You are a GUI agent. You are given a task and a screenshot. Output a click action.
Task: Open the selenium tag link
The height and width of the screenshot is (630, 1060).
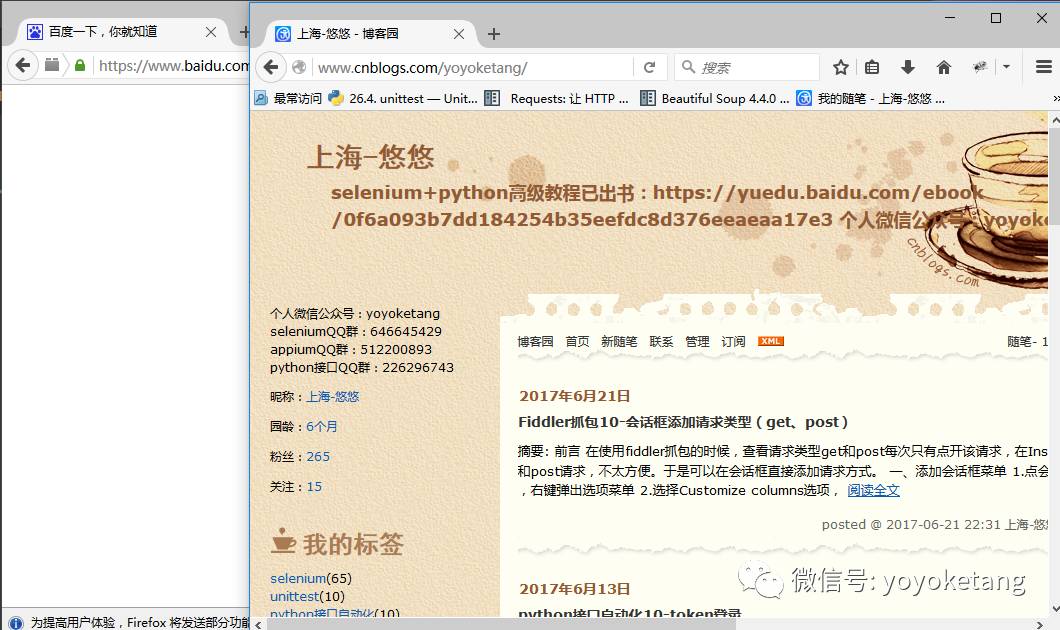(x=298, y=579)
